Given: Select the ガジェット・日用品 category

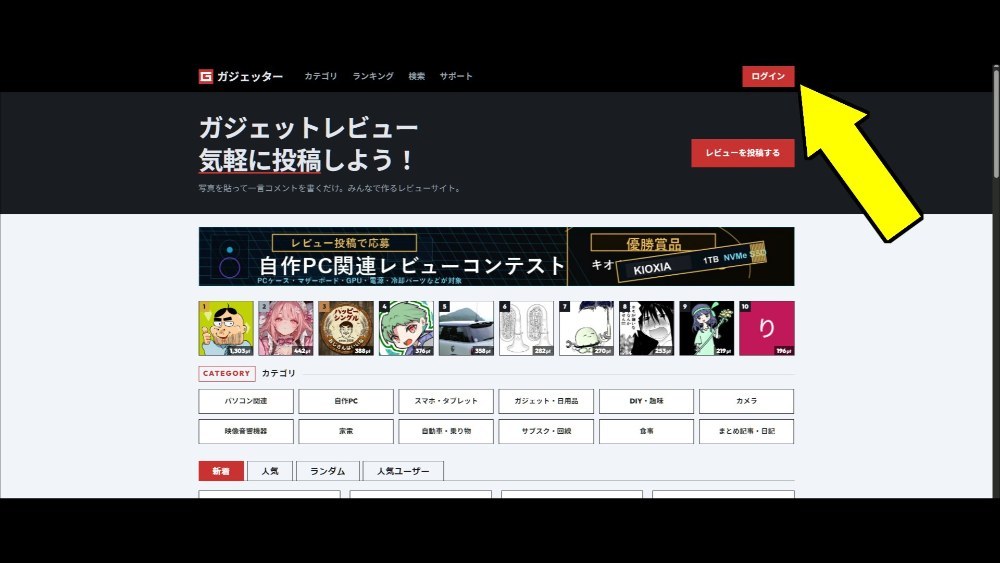Looking at the screenshot, I should [546, 401].
